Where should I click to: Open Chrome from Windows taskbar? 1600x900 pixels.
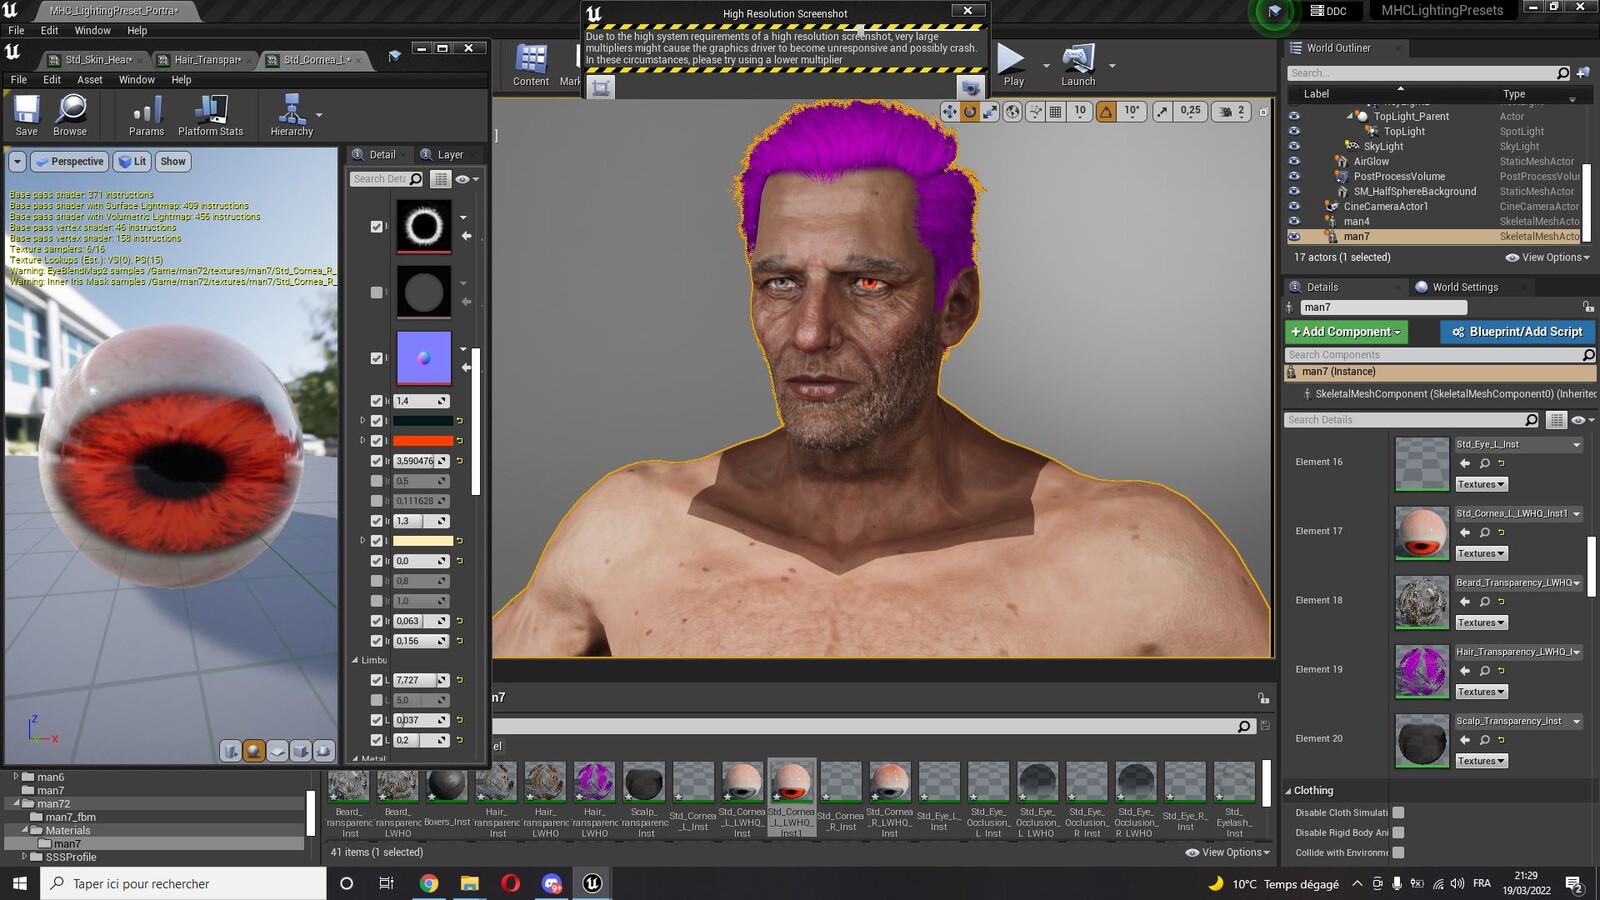429,884
